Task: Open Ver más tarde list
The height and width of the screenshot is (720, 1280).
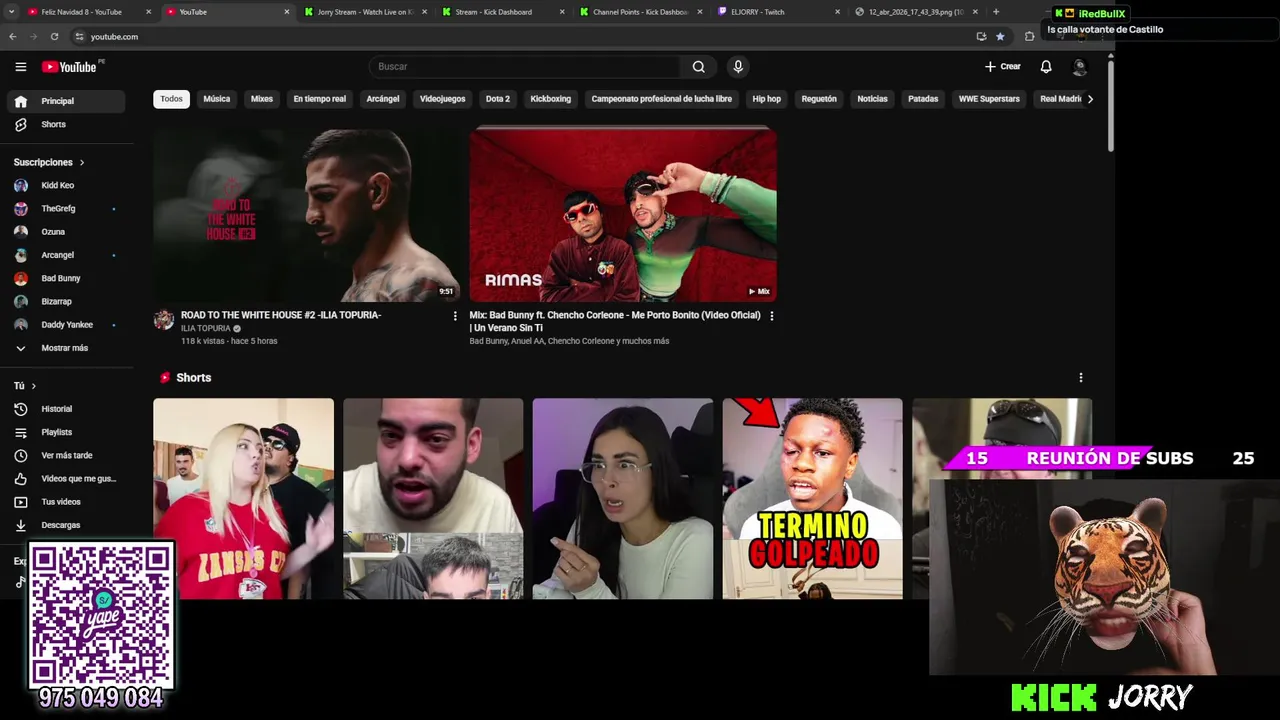Action: pos(67,455)
